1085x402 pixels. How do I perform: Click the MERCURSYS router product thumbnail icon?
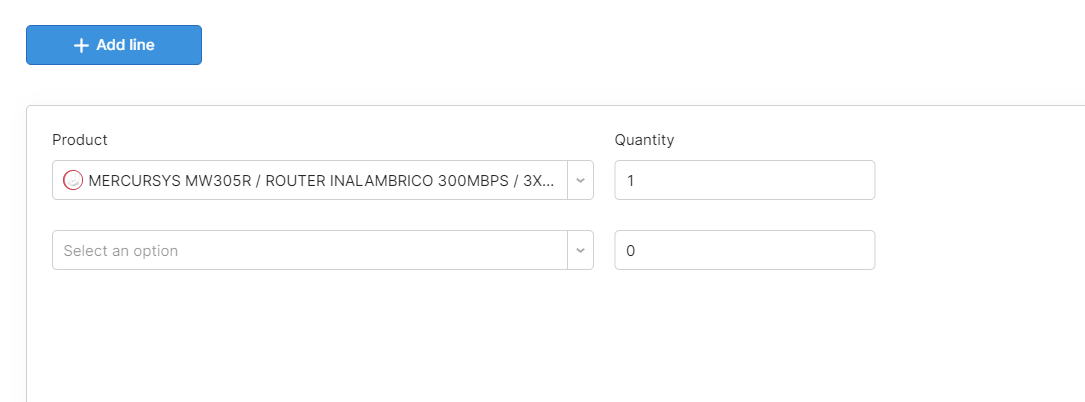tap(73, 181)
